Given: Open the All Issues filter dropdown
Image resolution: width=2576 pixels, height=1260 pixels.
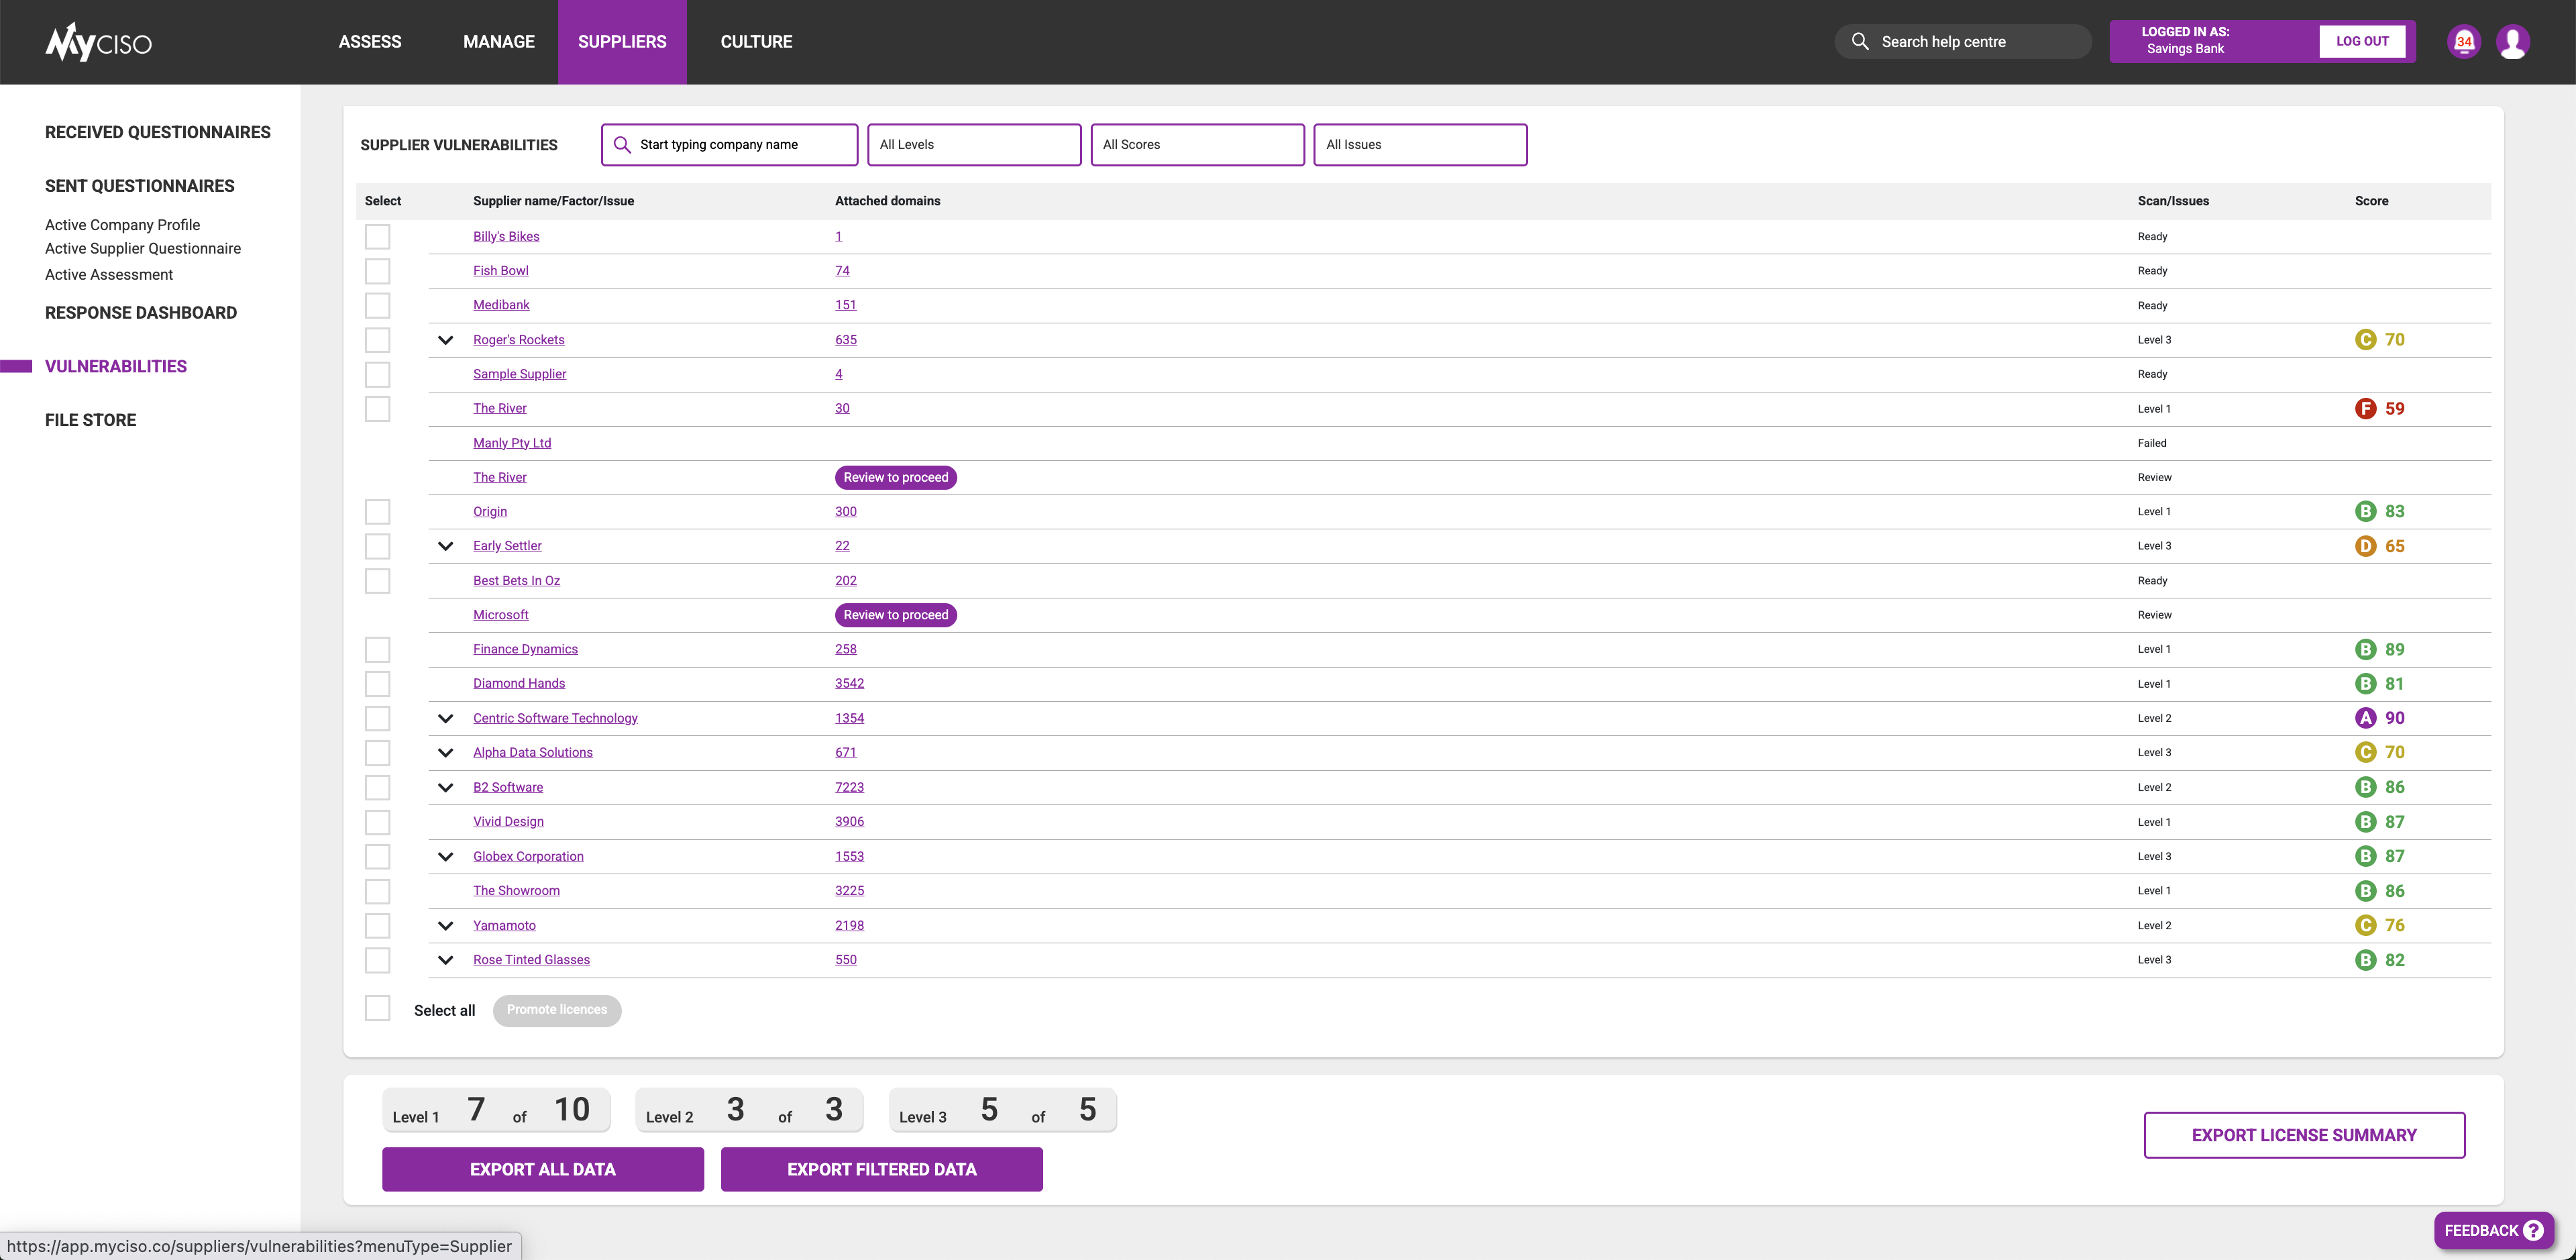Looking at the screenshot, I should (1420, 145).
